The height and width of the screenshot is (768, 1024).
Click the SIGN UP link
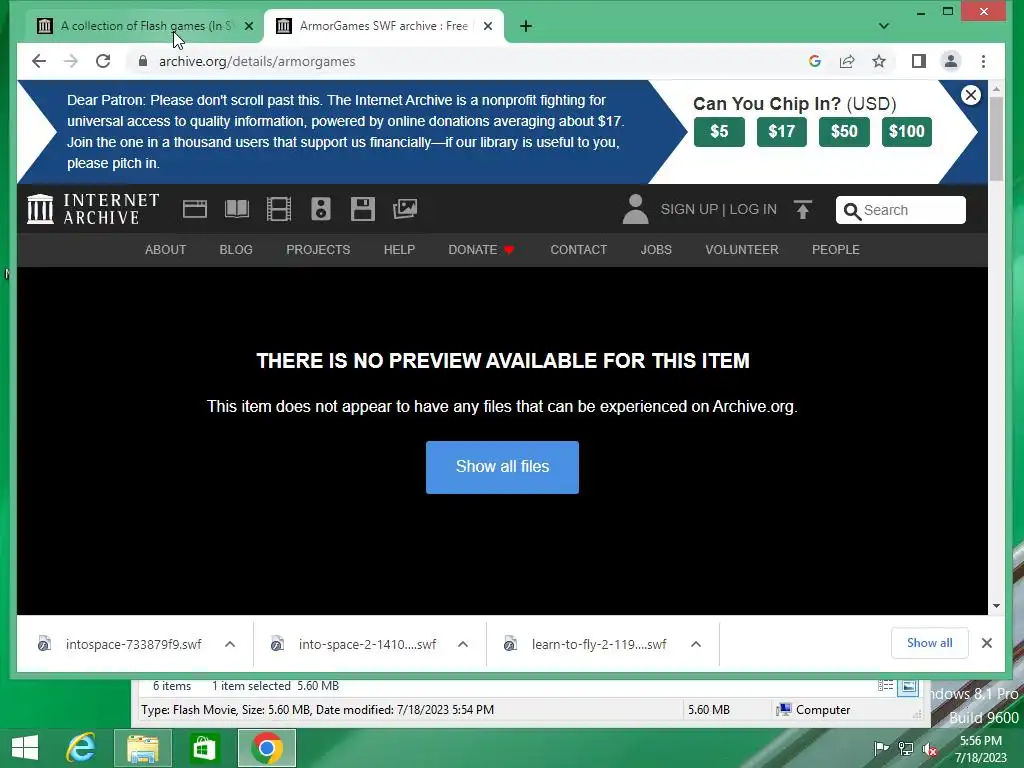coord(689,210)
